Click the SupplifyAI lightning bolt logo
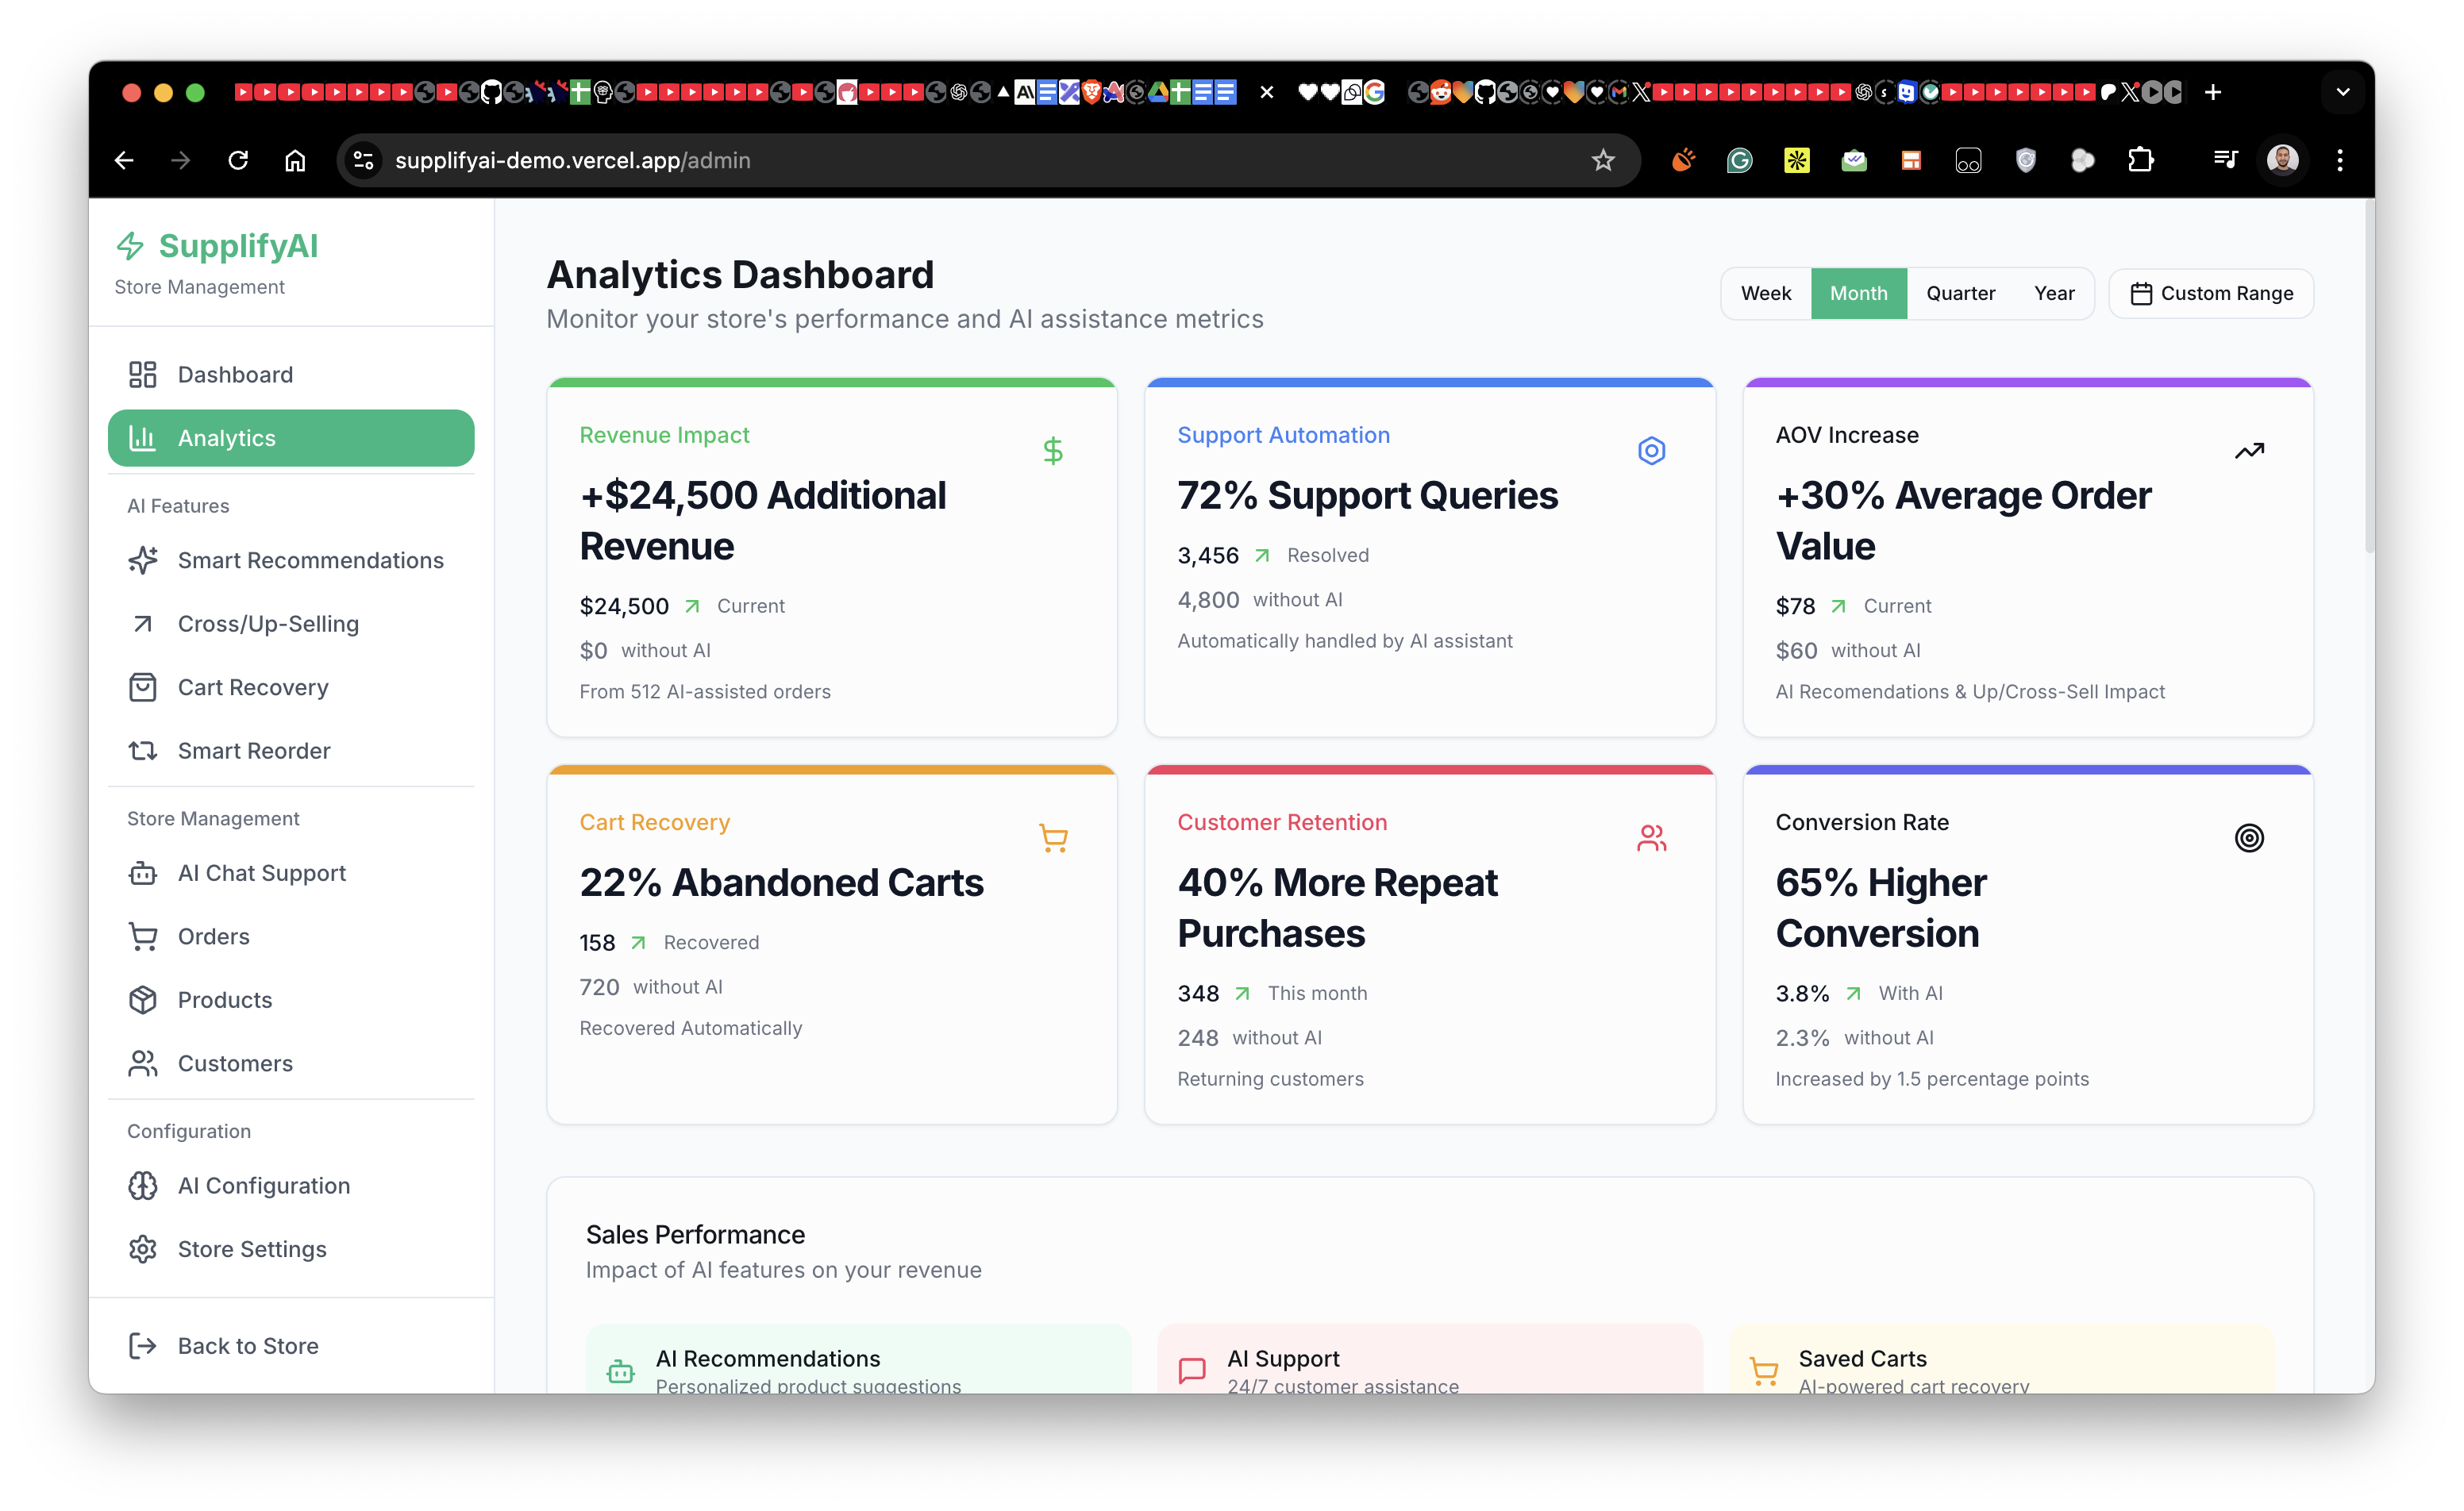The height and width of the screenshot is (1511, 2464). pos(133,246)
